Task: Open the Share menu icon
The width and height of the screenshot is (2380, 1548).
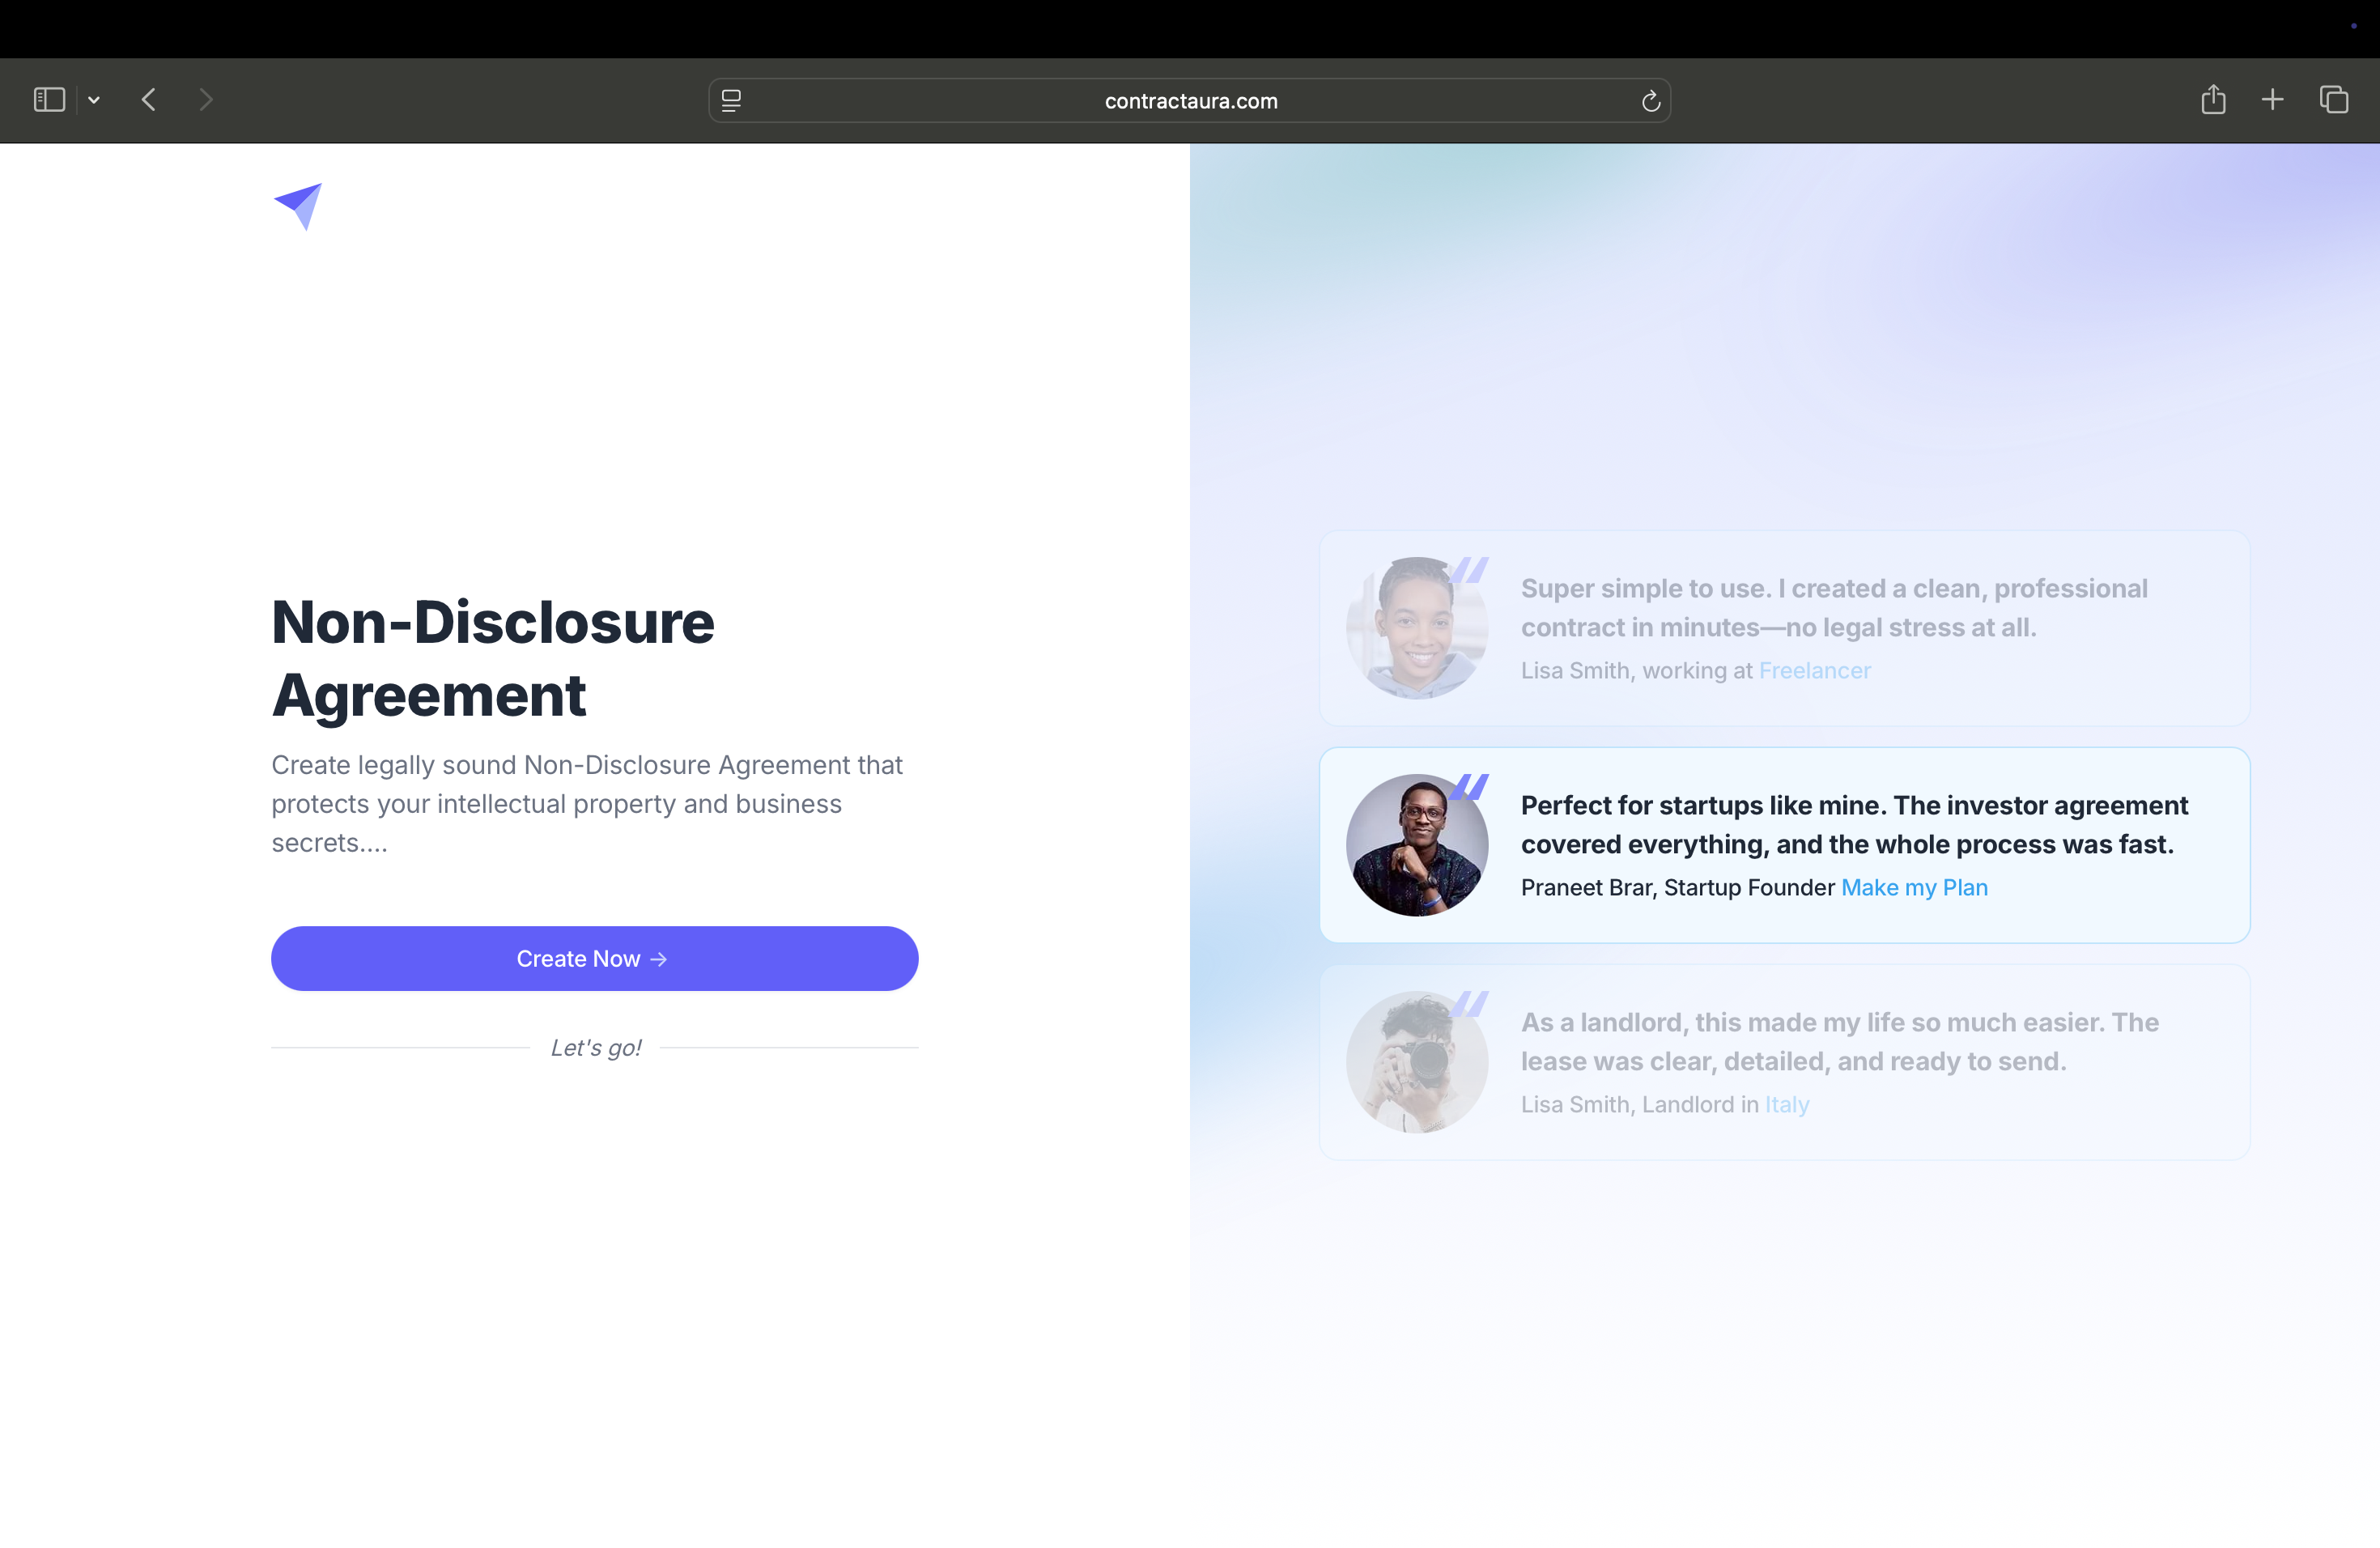Action: [2213, 100]
